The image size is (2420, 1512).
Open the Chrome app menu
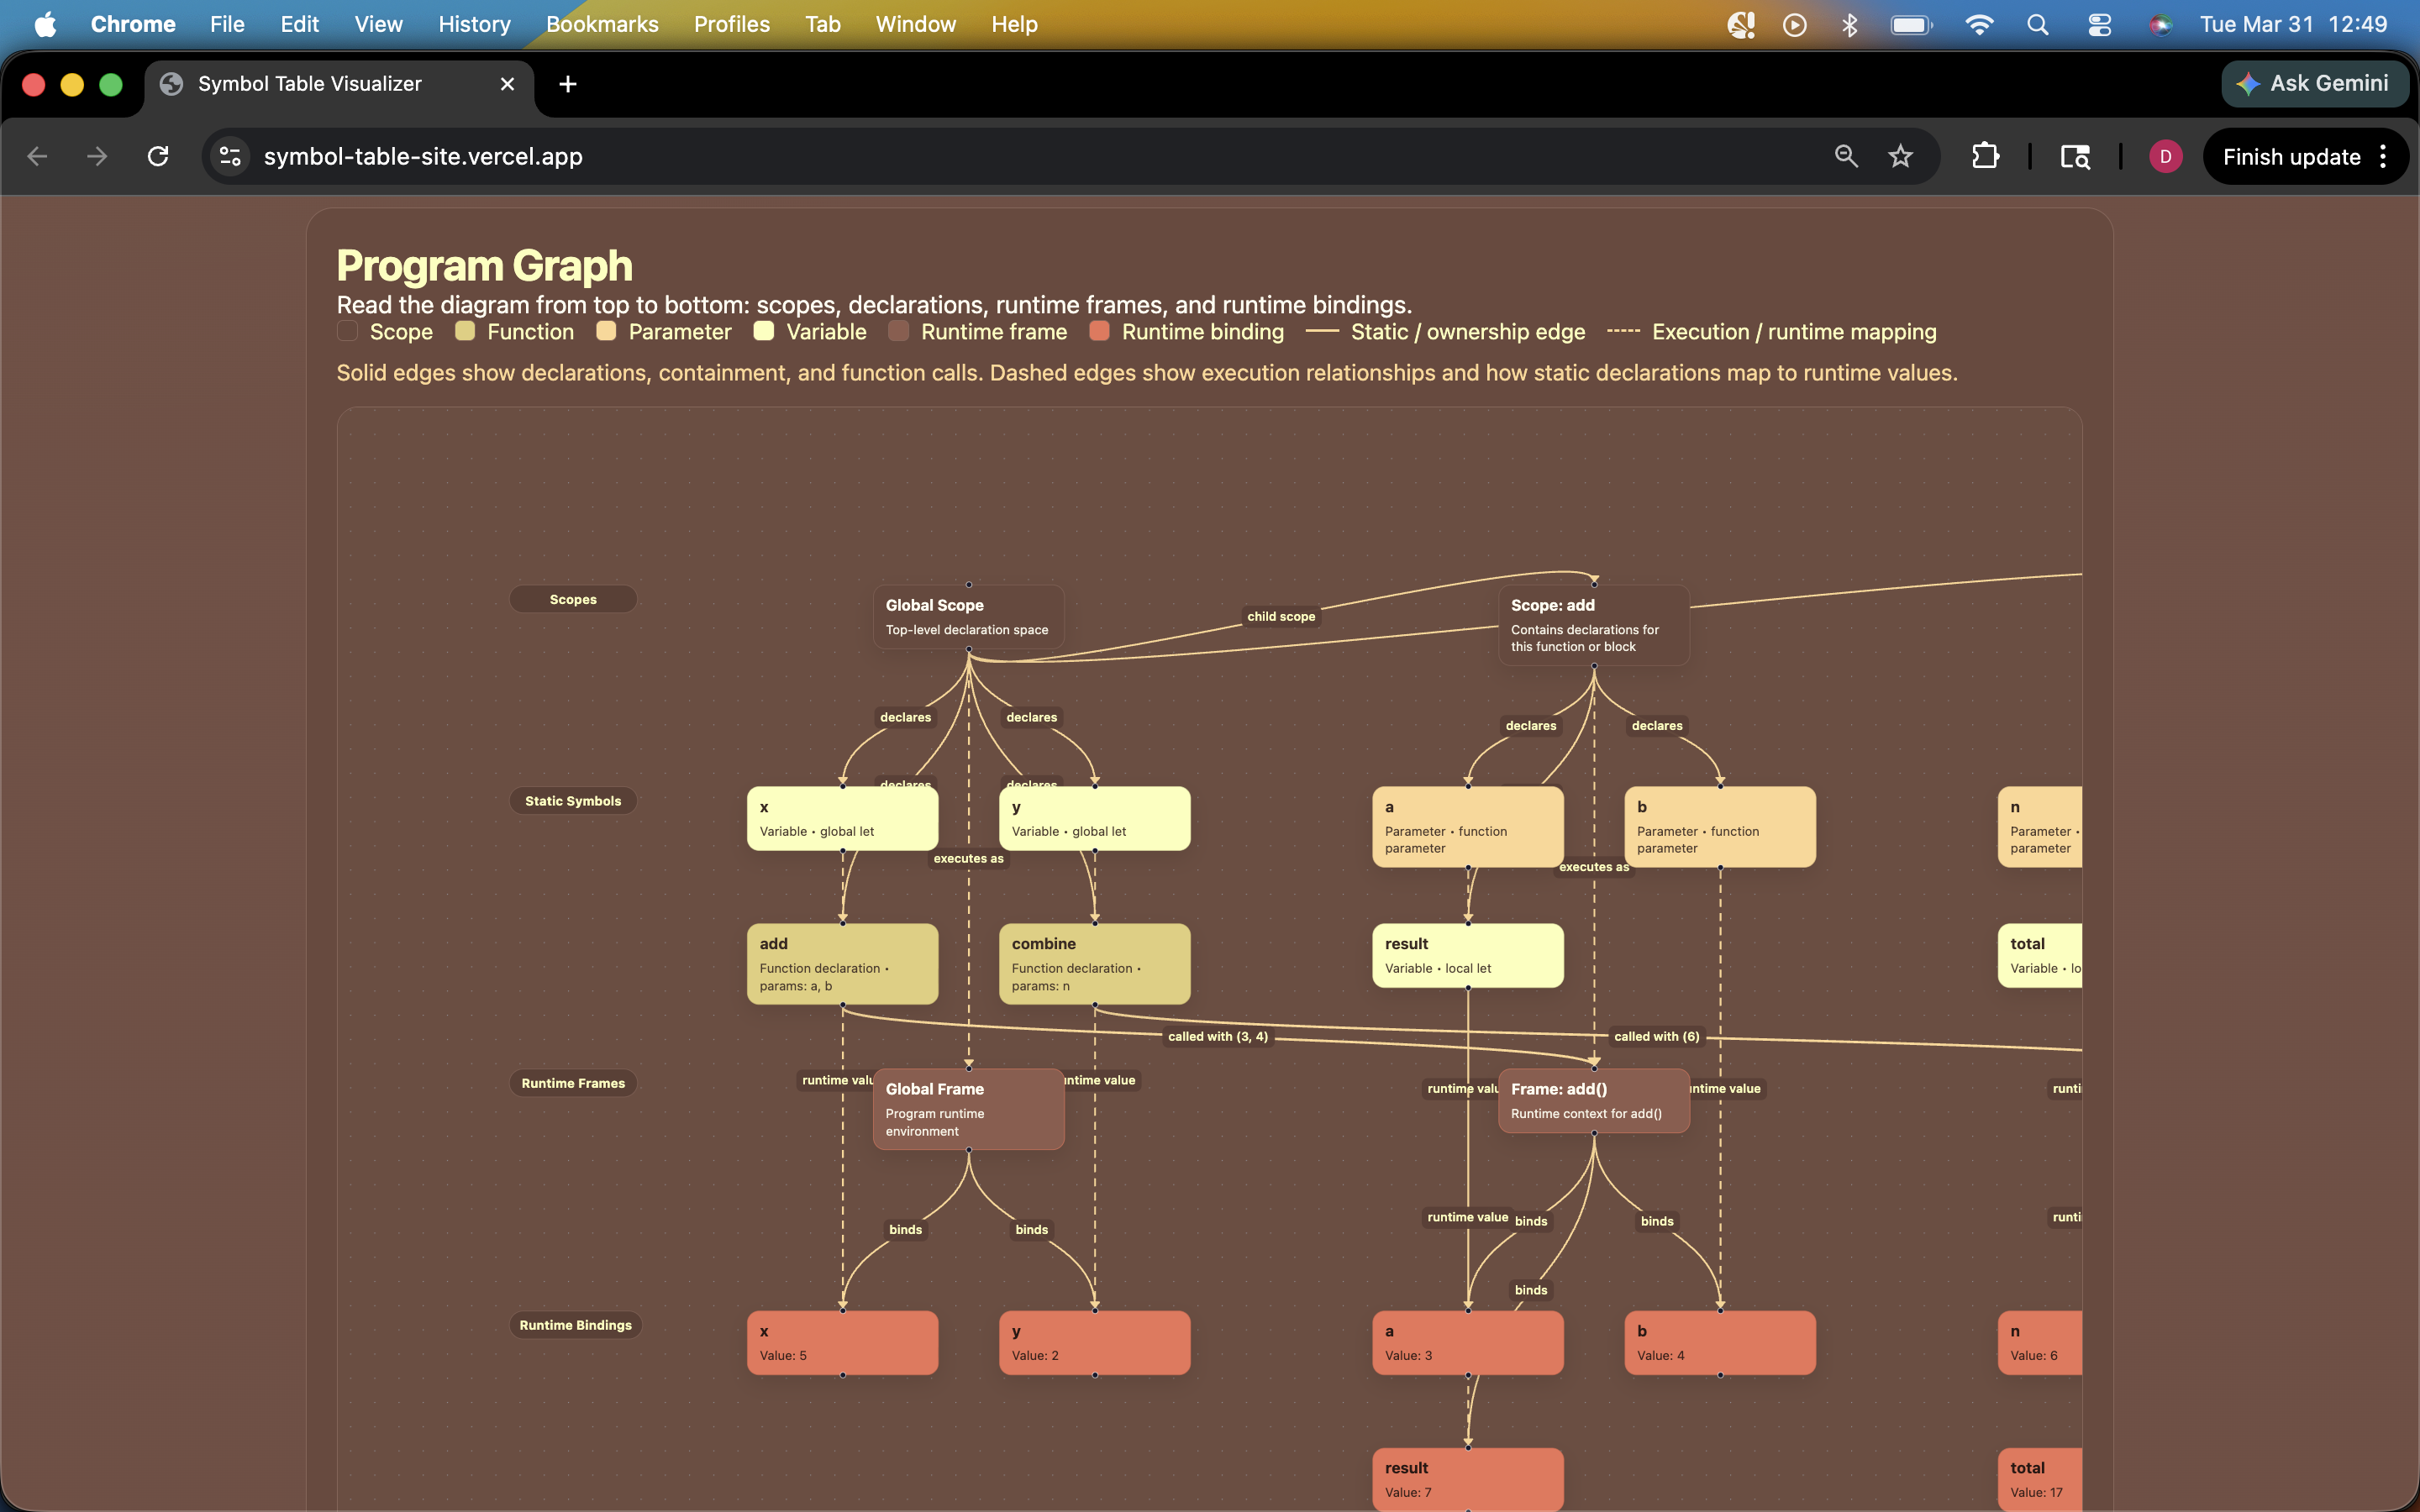click(x=133, y=24)
